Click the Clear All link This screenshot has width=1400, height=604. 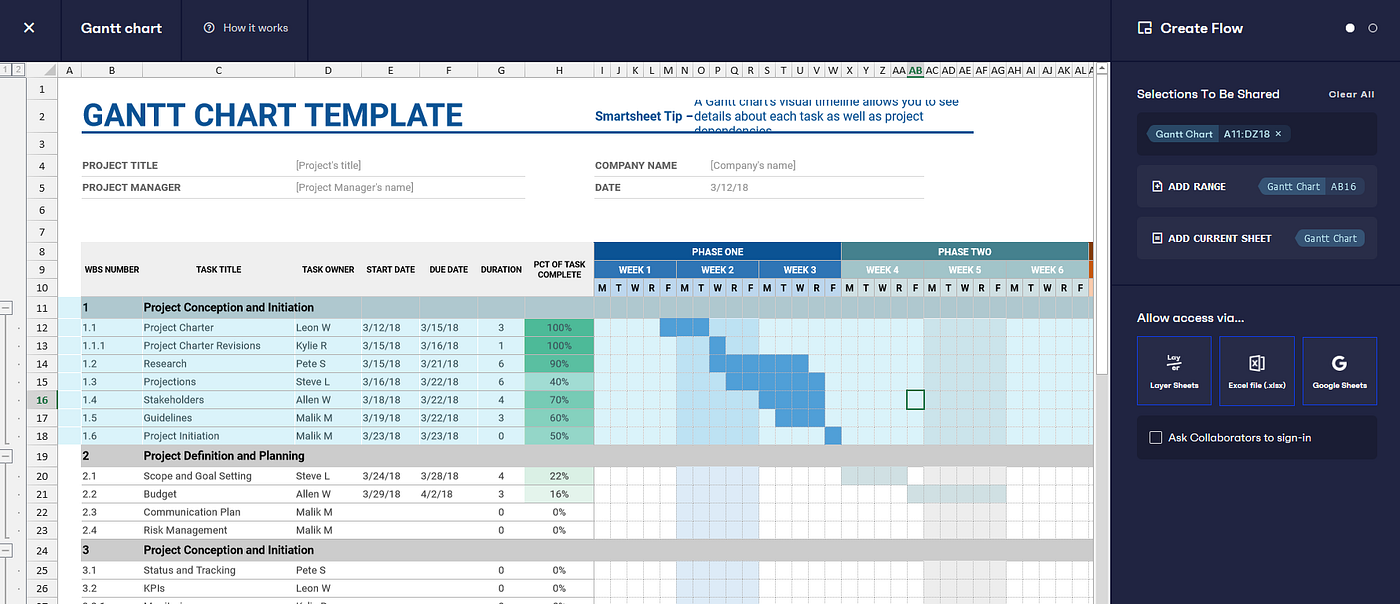click(1351, 94)
